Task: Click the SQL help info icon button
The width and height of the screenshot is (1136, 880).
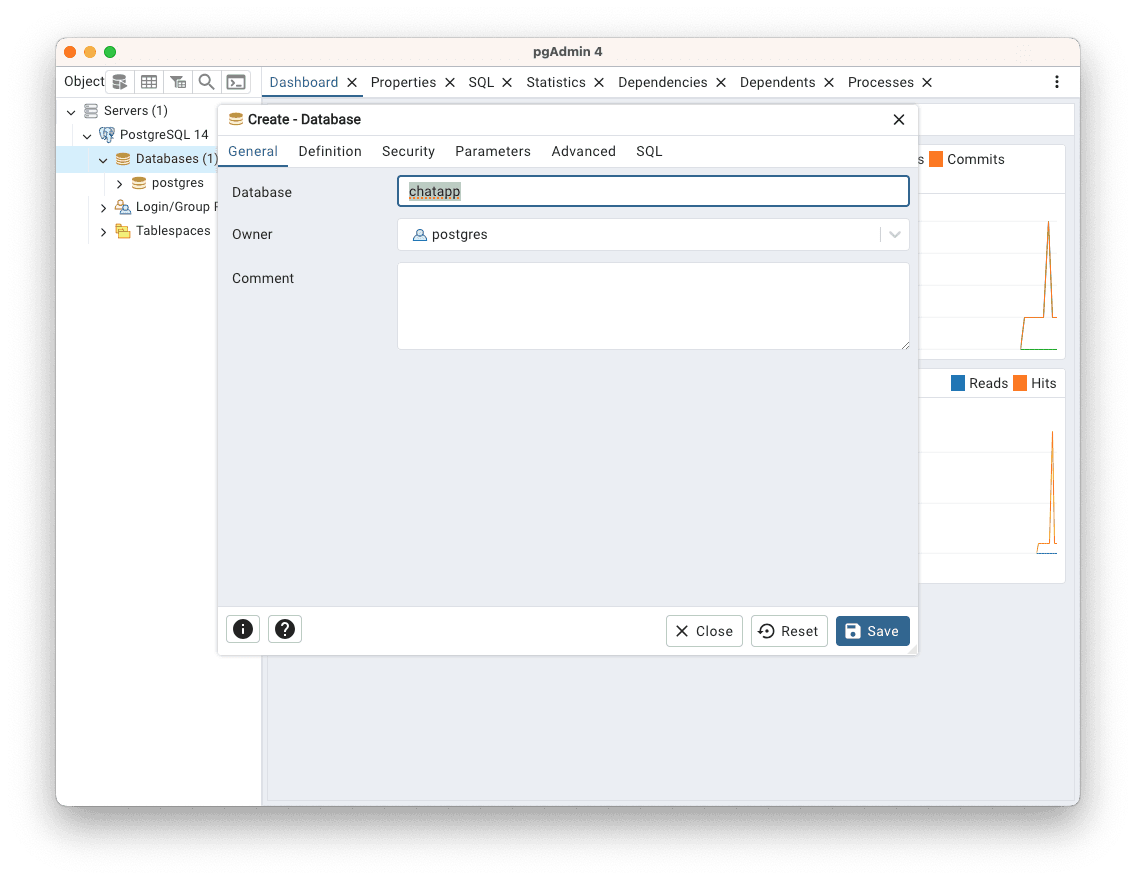Action: pos(243,629)
